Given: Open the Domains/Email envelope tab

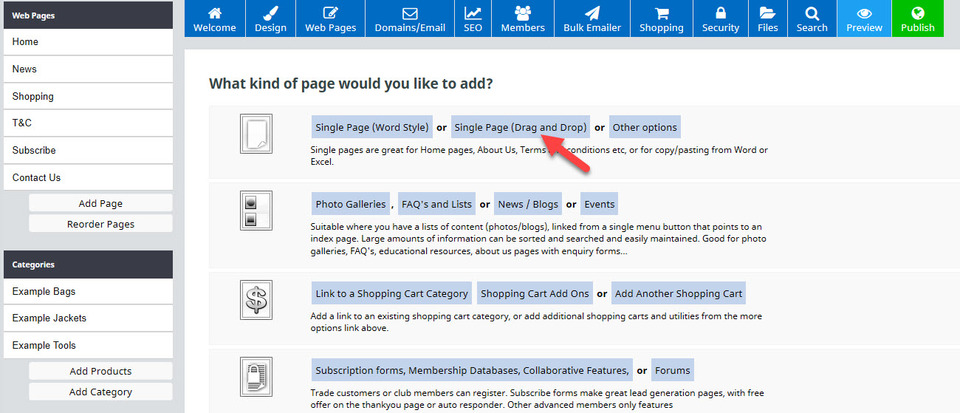Looking at the screenshot, I should (x=410, y=18).
